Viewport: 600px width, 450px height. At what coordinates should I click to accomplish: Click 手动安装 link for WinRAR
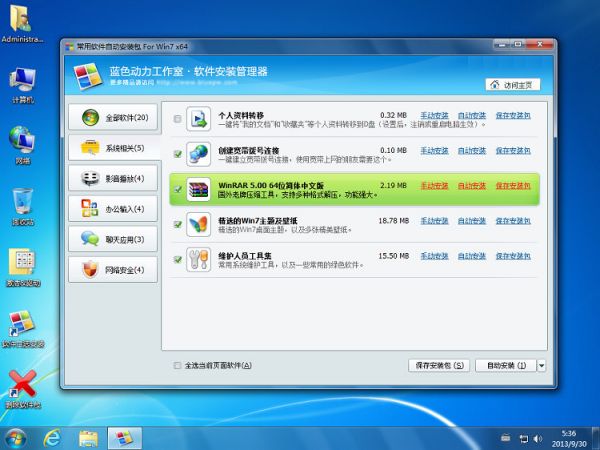pos(434,185)
